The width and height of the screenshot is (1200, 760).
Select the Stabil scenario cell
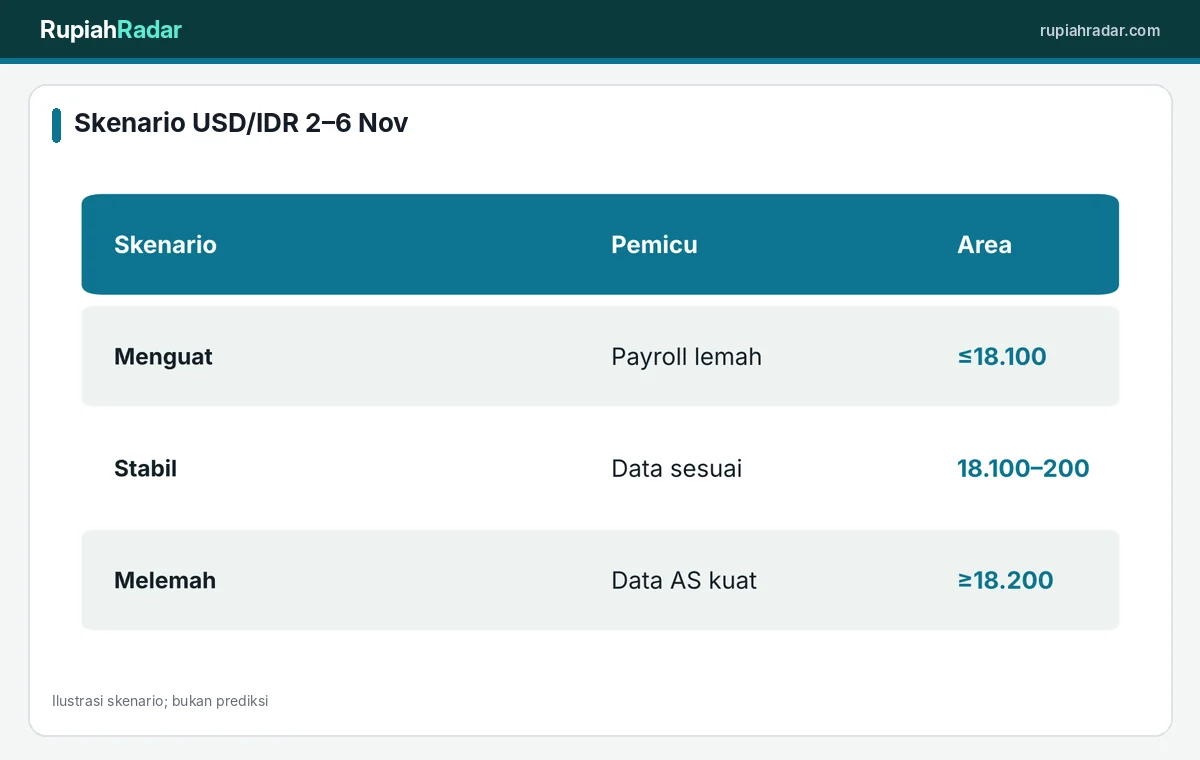[145, 468]
